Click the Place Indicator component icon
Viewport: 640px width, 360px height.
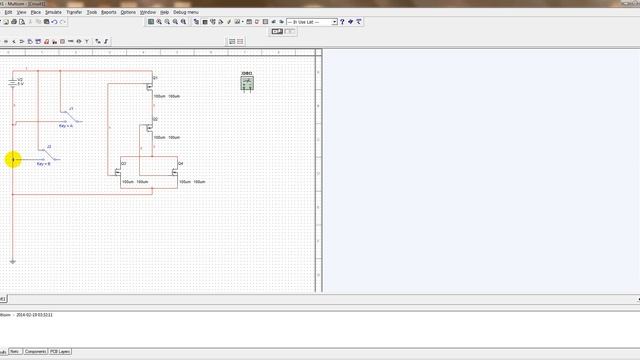[62, 41]
